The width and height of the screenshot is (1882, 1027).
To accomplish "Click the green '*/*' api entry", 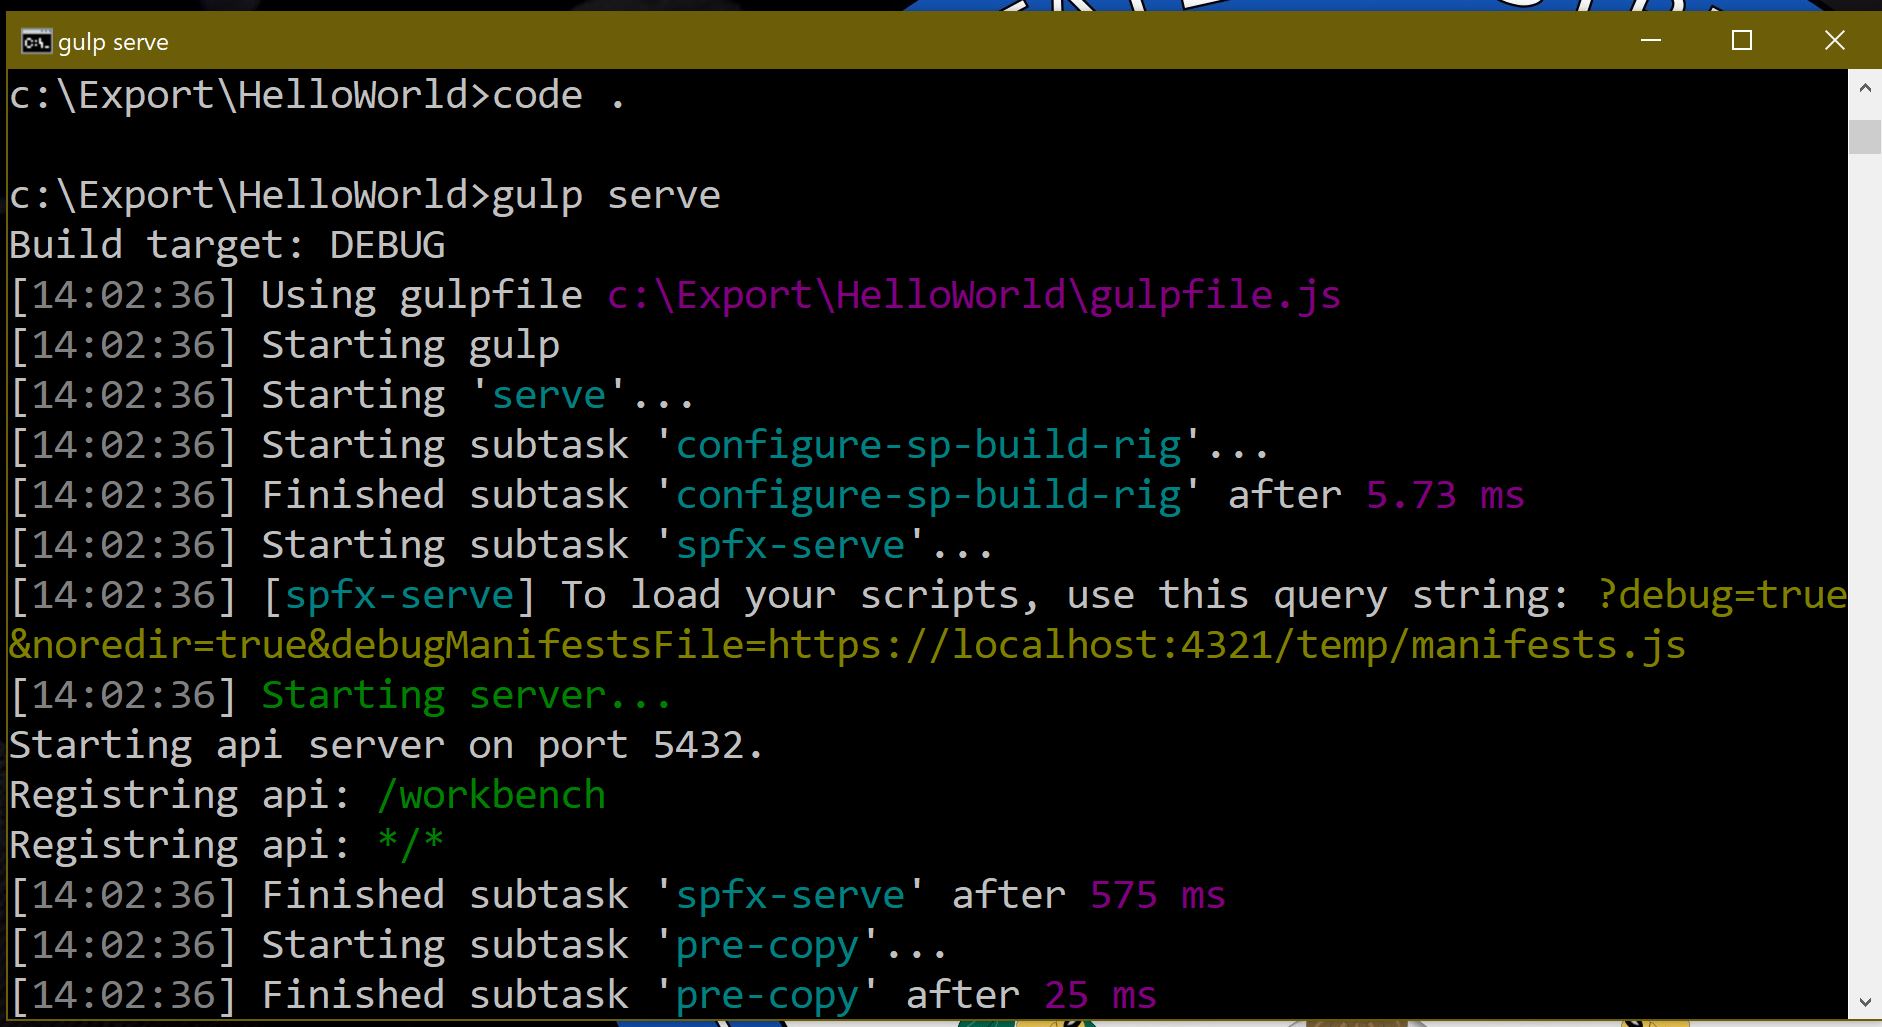I will (410, 845).
